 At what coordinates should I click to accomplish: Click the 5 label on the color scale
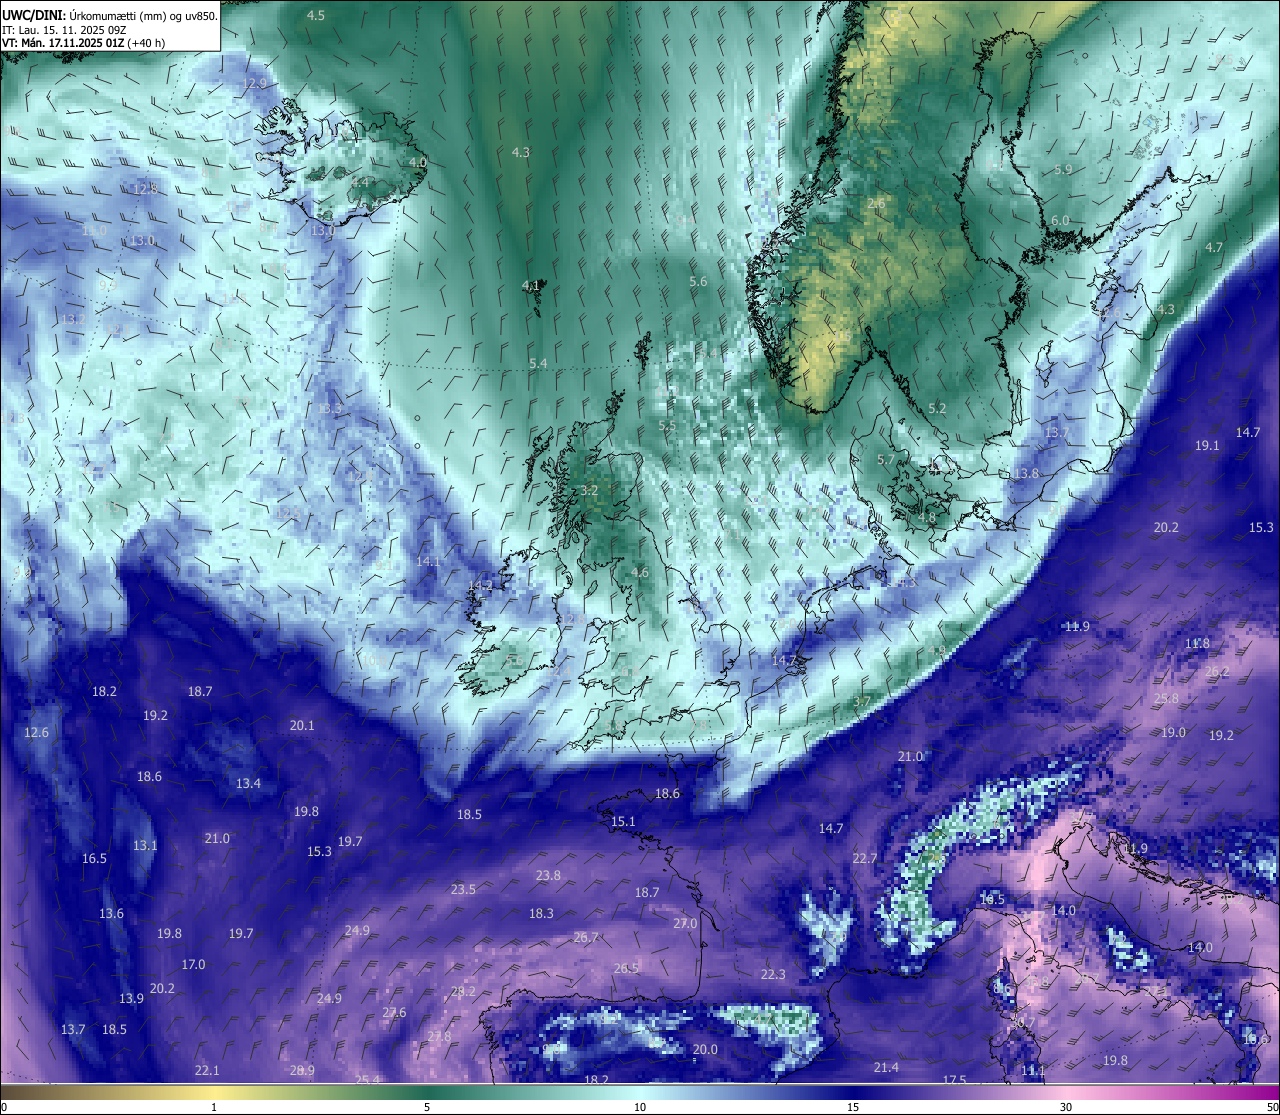coord(427,1106)
